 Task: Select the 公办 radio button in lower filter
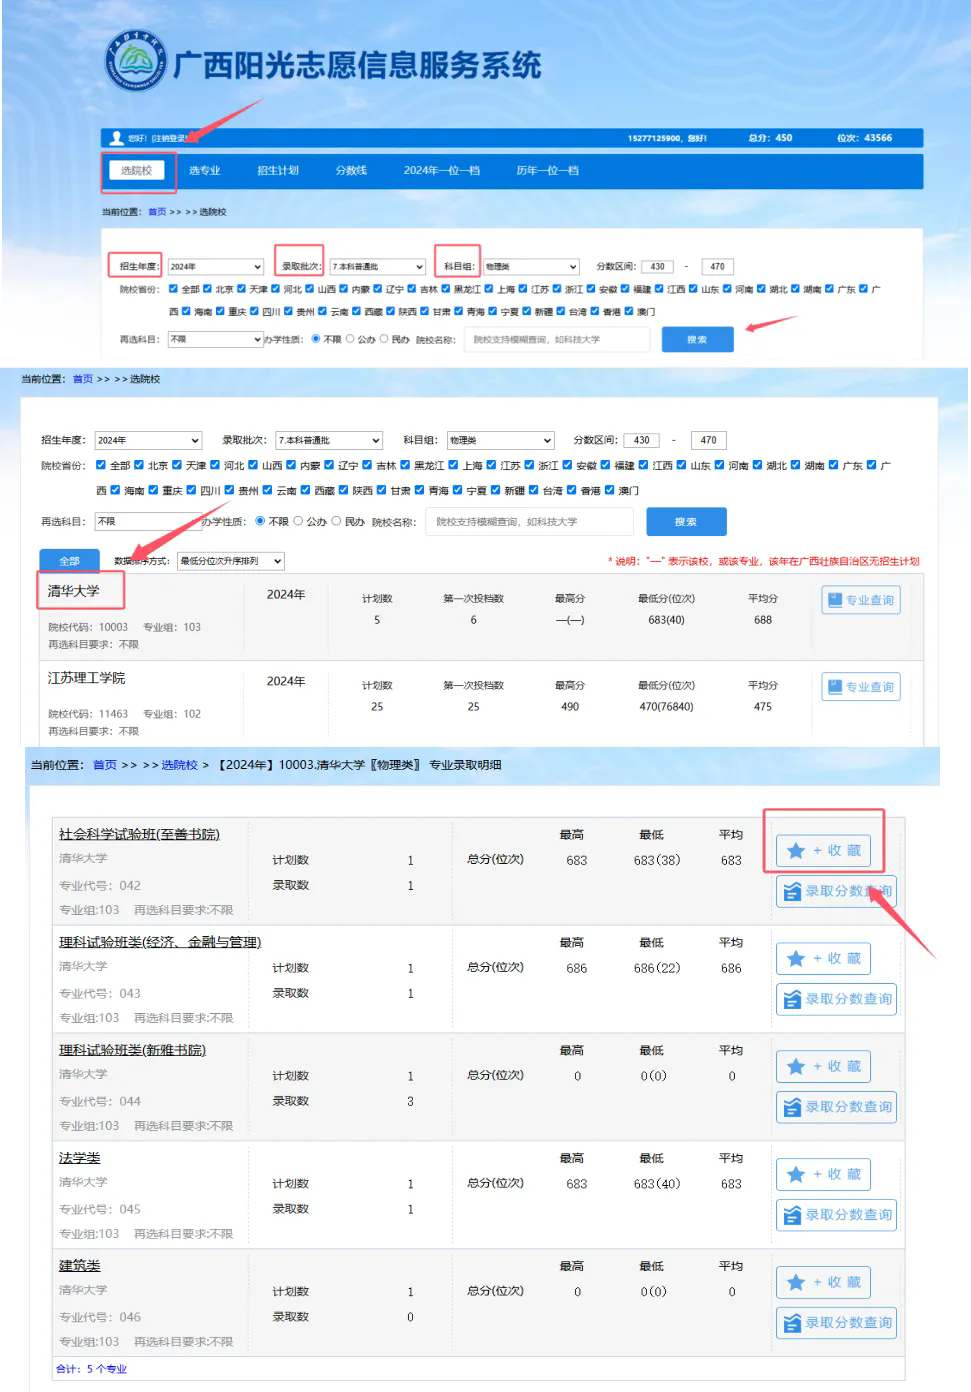tap(298, 521)
